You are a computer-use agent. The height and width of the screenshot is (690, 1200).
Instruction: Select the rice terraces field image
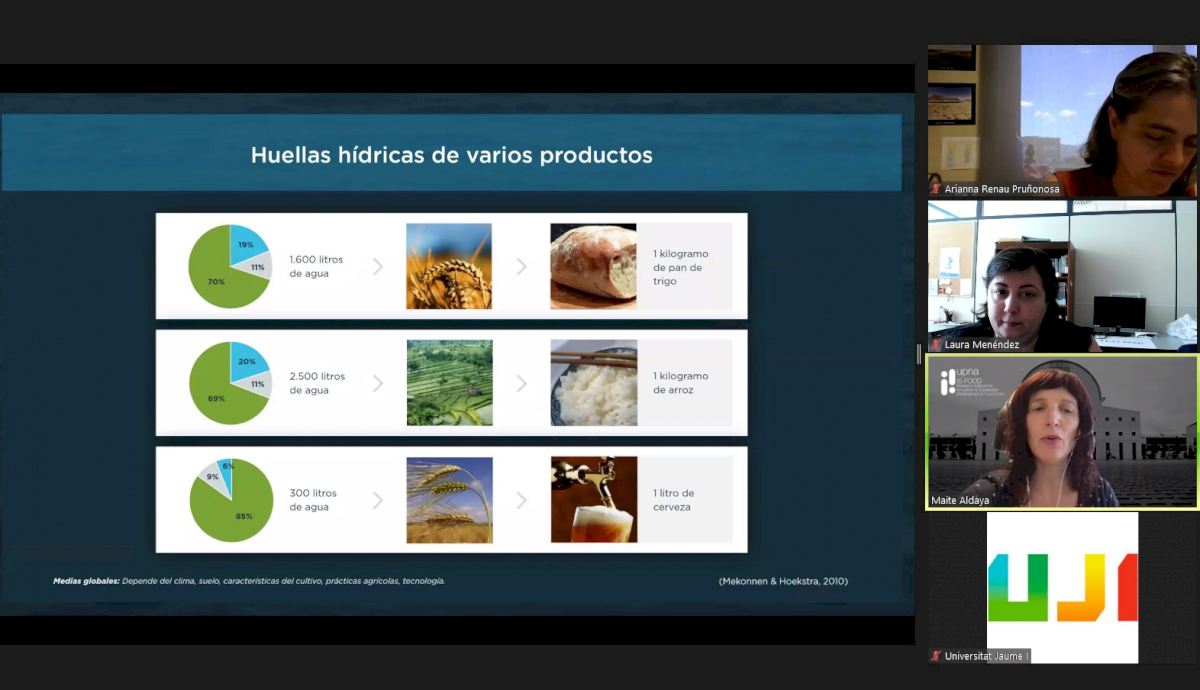pyautogui.click(x=449, y=383)
